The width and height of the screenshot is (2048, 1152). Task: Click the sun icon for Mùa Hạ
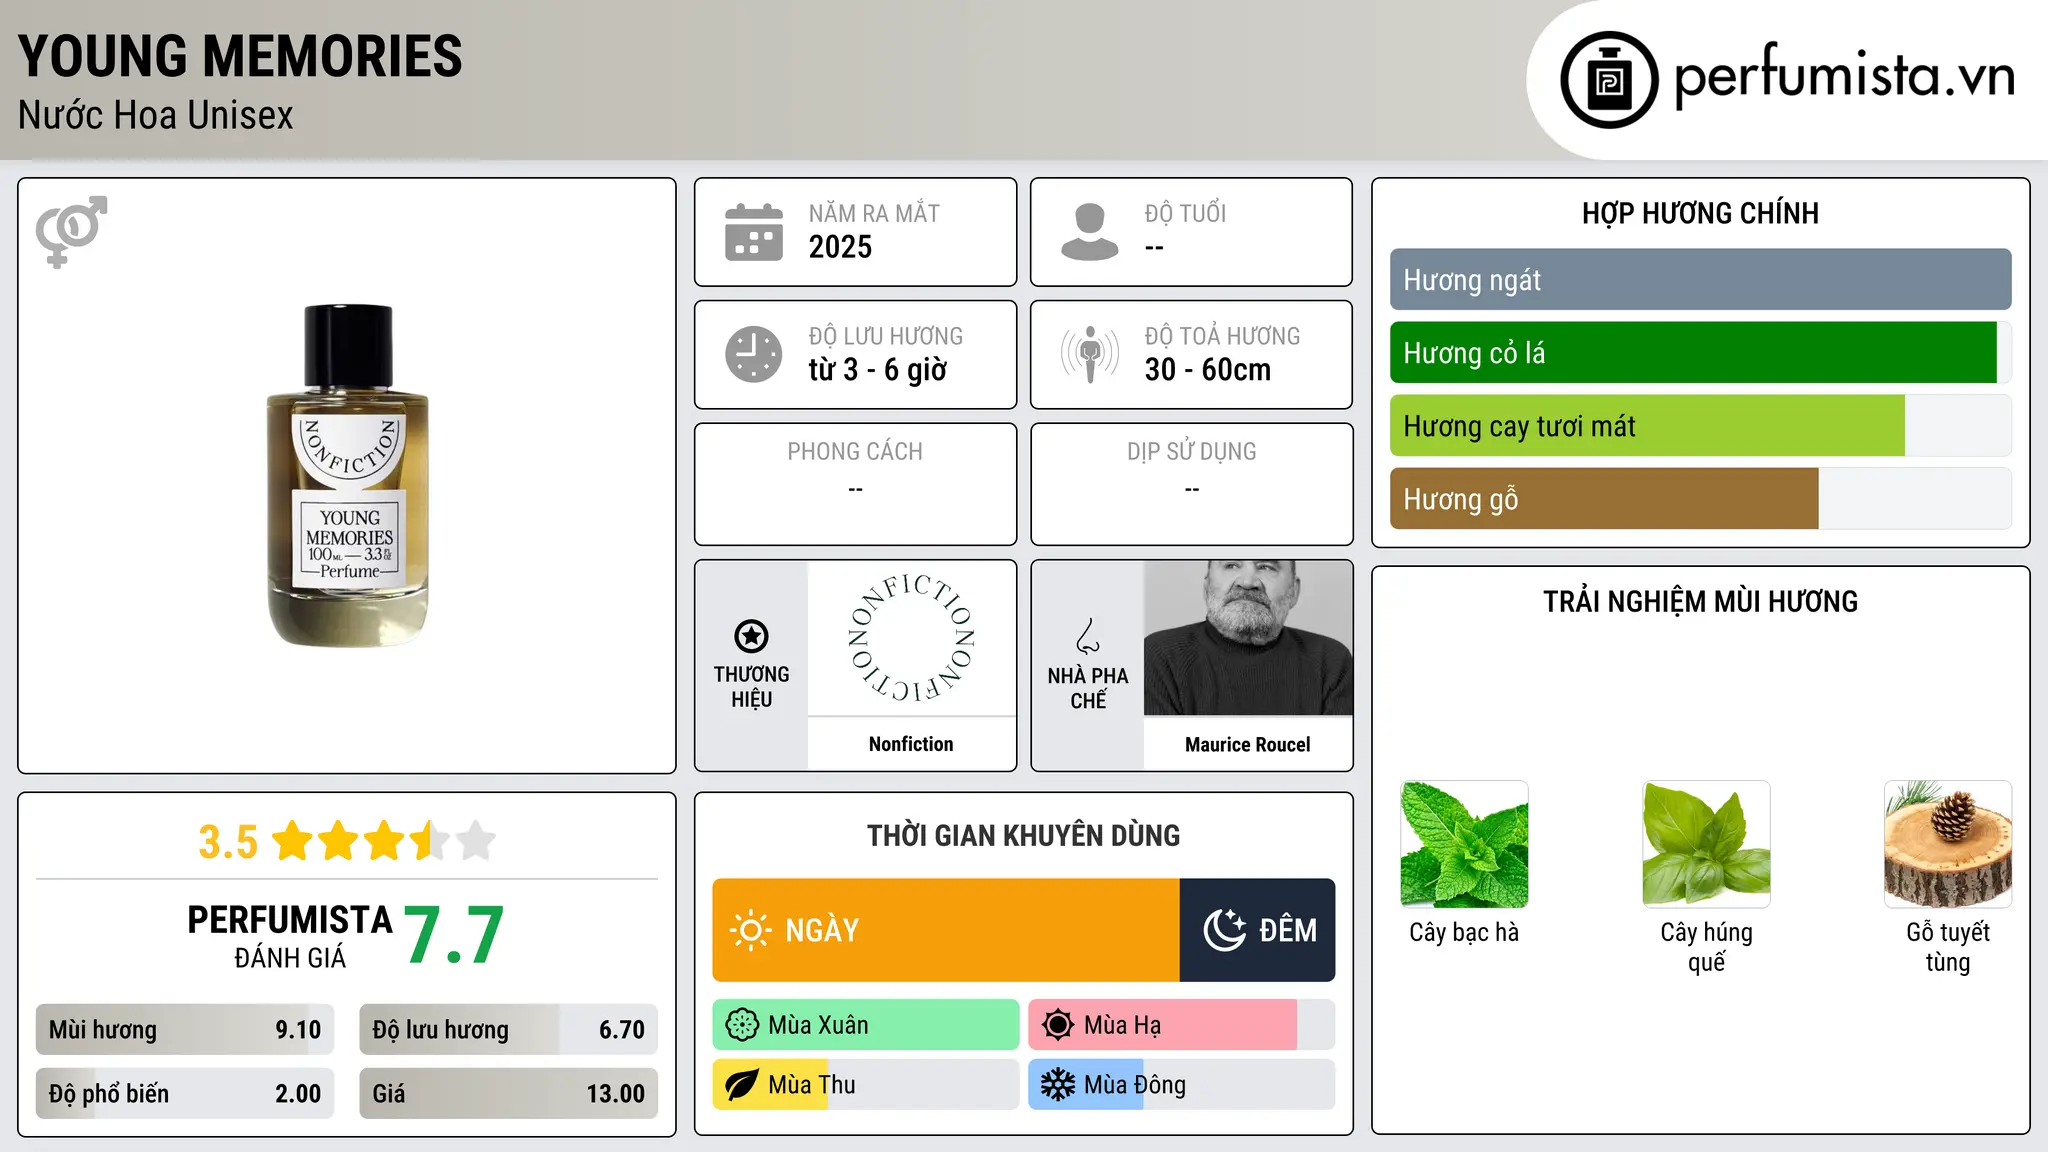coord(1058,1025)
